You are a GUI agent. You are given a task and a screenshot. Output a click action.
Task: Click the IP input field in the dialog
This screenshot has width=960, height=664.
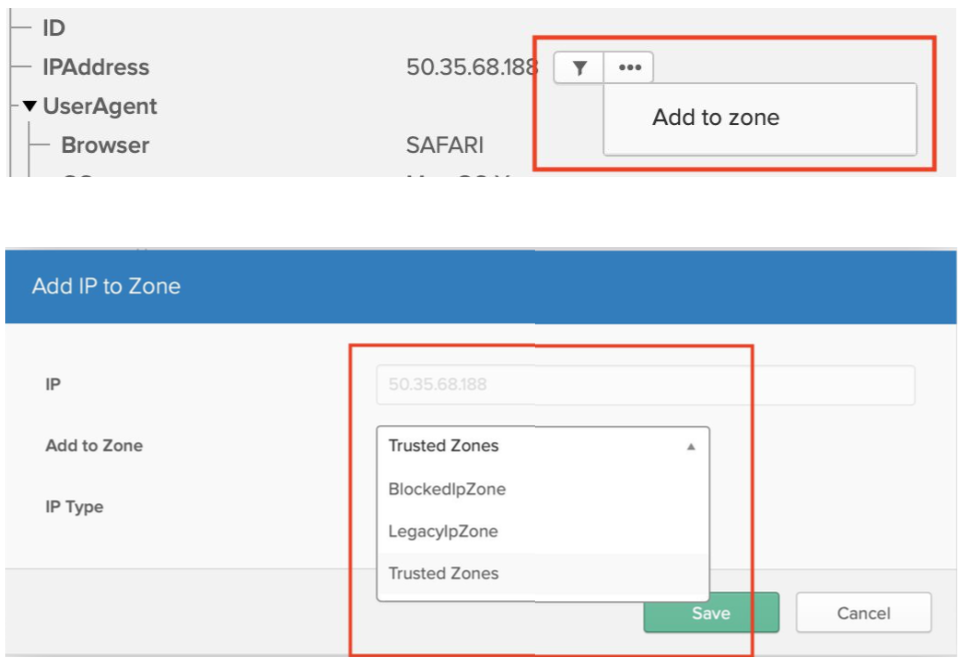point(645,385)
